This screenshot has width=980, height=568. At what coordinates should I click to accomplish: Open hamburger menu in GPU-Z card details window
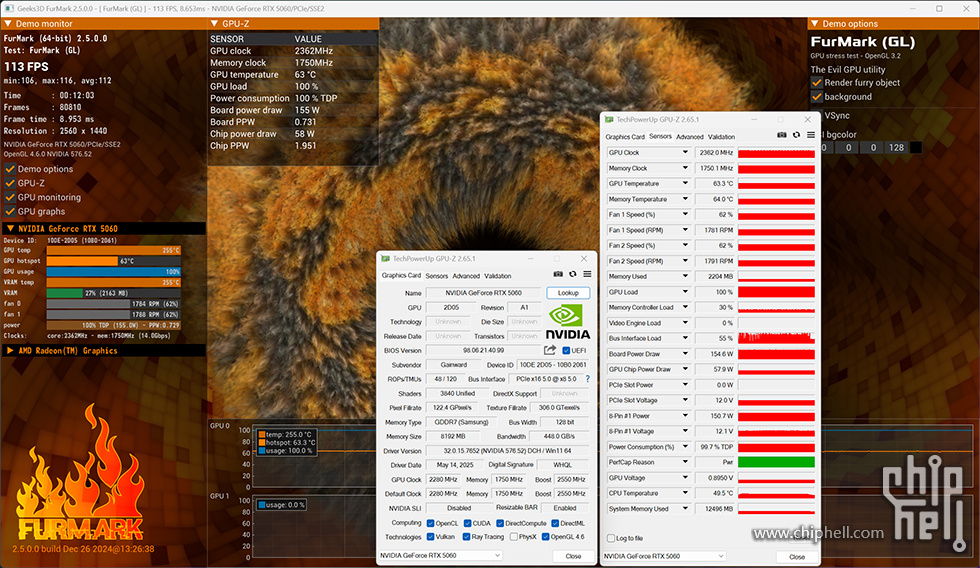tap(588, 274)
